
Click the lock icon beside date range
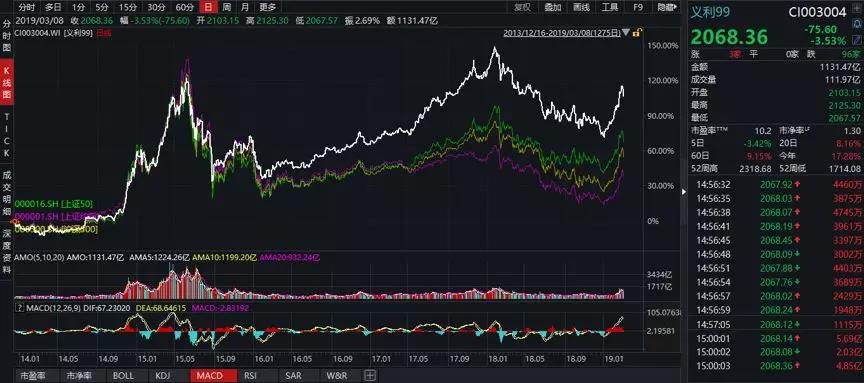(x=636, y=33)
